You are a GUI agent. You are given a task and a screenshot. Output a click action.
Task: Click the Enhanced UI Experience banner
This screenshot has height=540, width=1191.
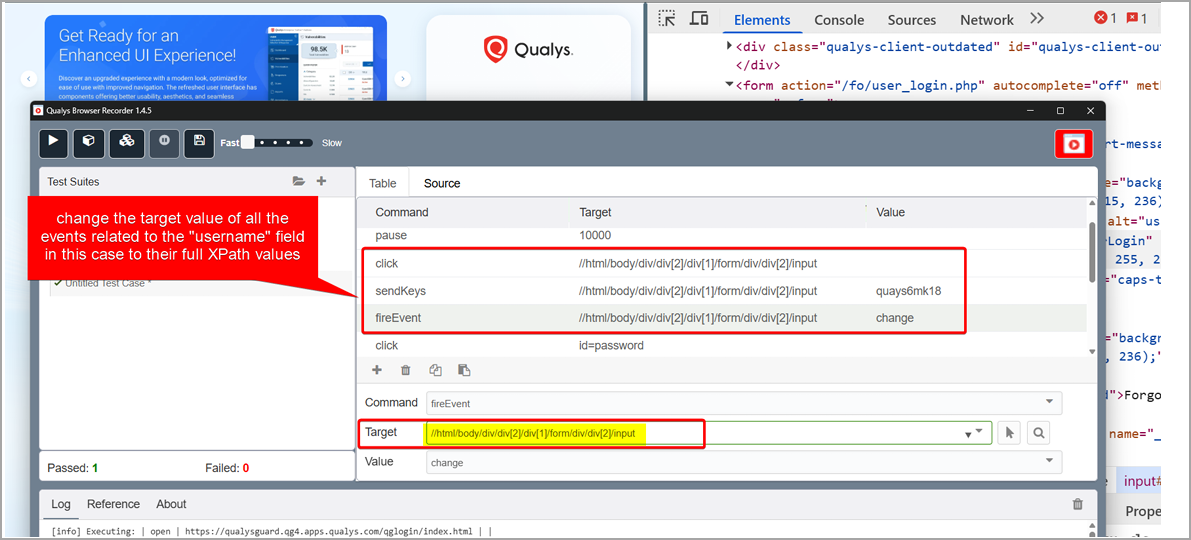215,59
